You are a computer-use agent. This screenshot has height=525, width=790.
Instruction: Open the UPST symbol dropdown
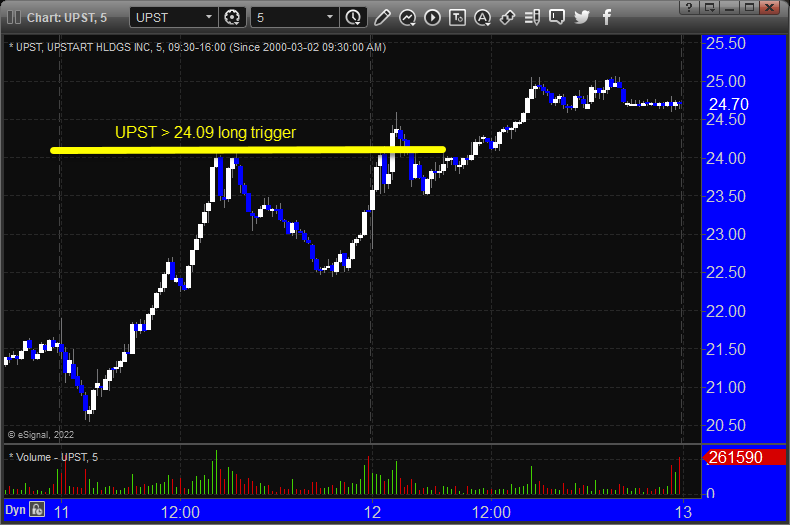click(x=174, y=18)
